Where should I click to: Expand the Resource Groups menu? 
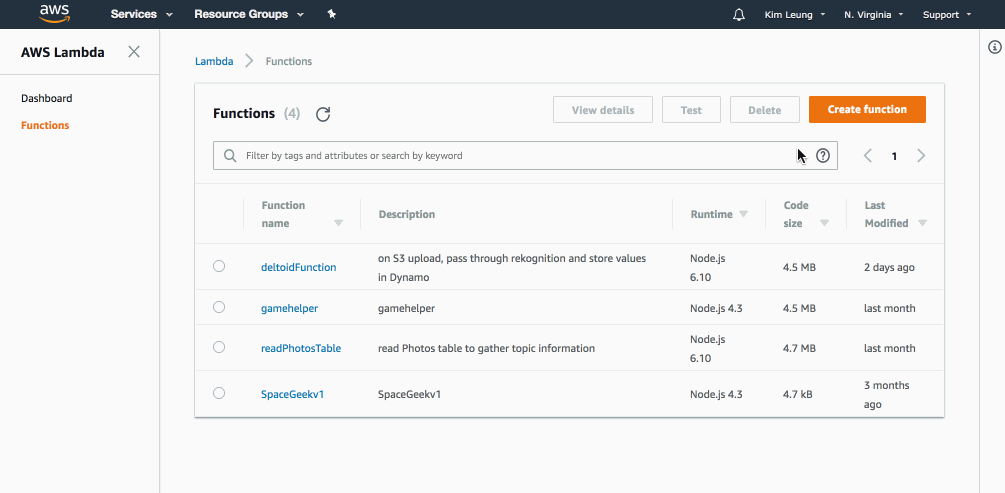pos(249,14)
